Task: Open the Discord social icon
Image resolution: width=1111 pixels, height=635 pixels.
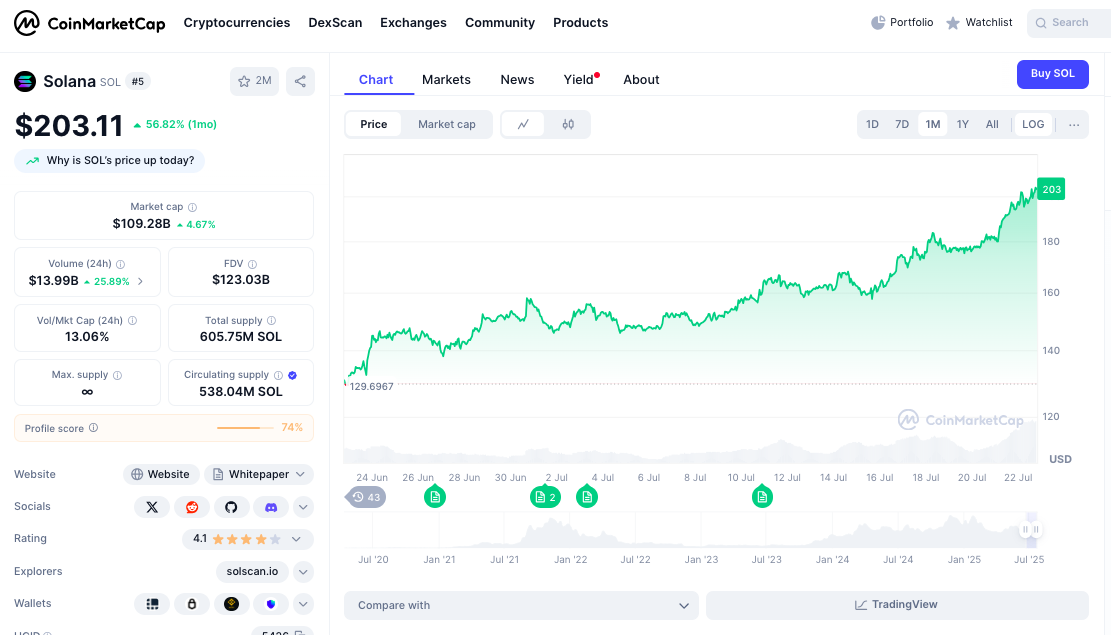Action: pos(271,507)
